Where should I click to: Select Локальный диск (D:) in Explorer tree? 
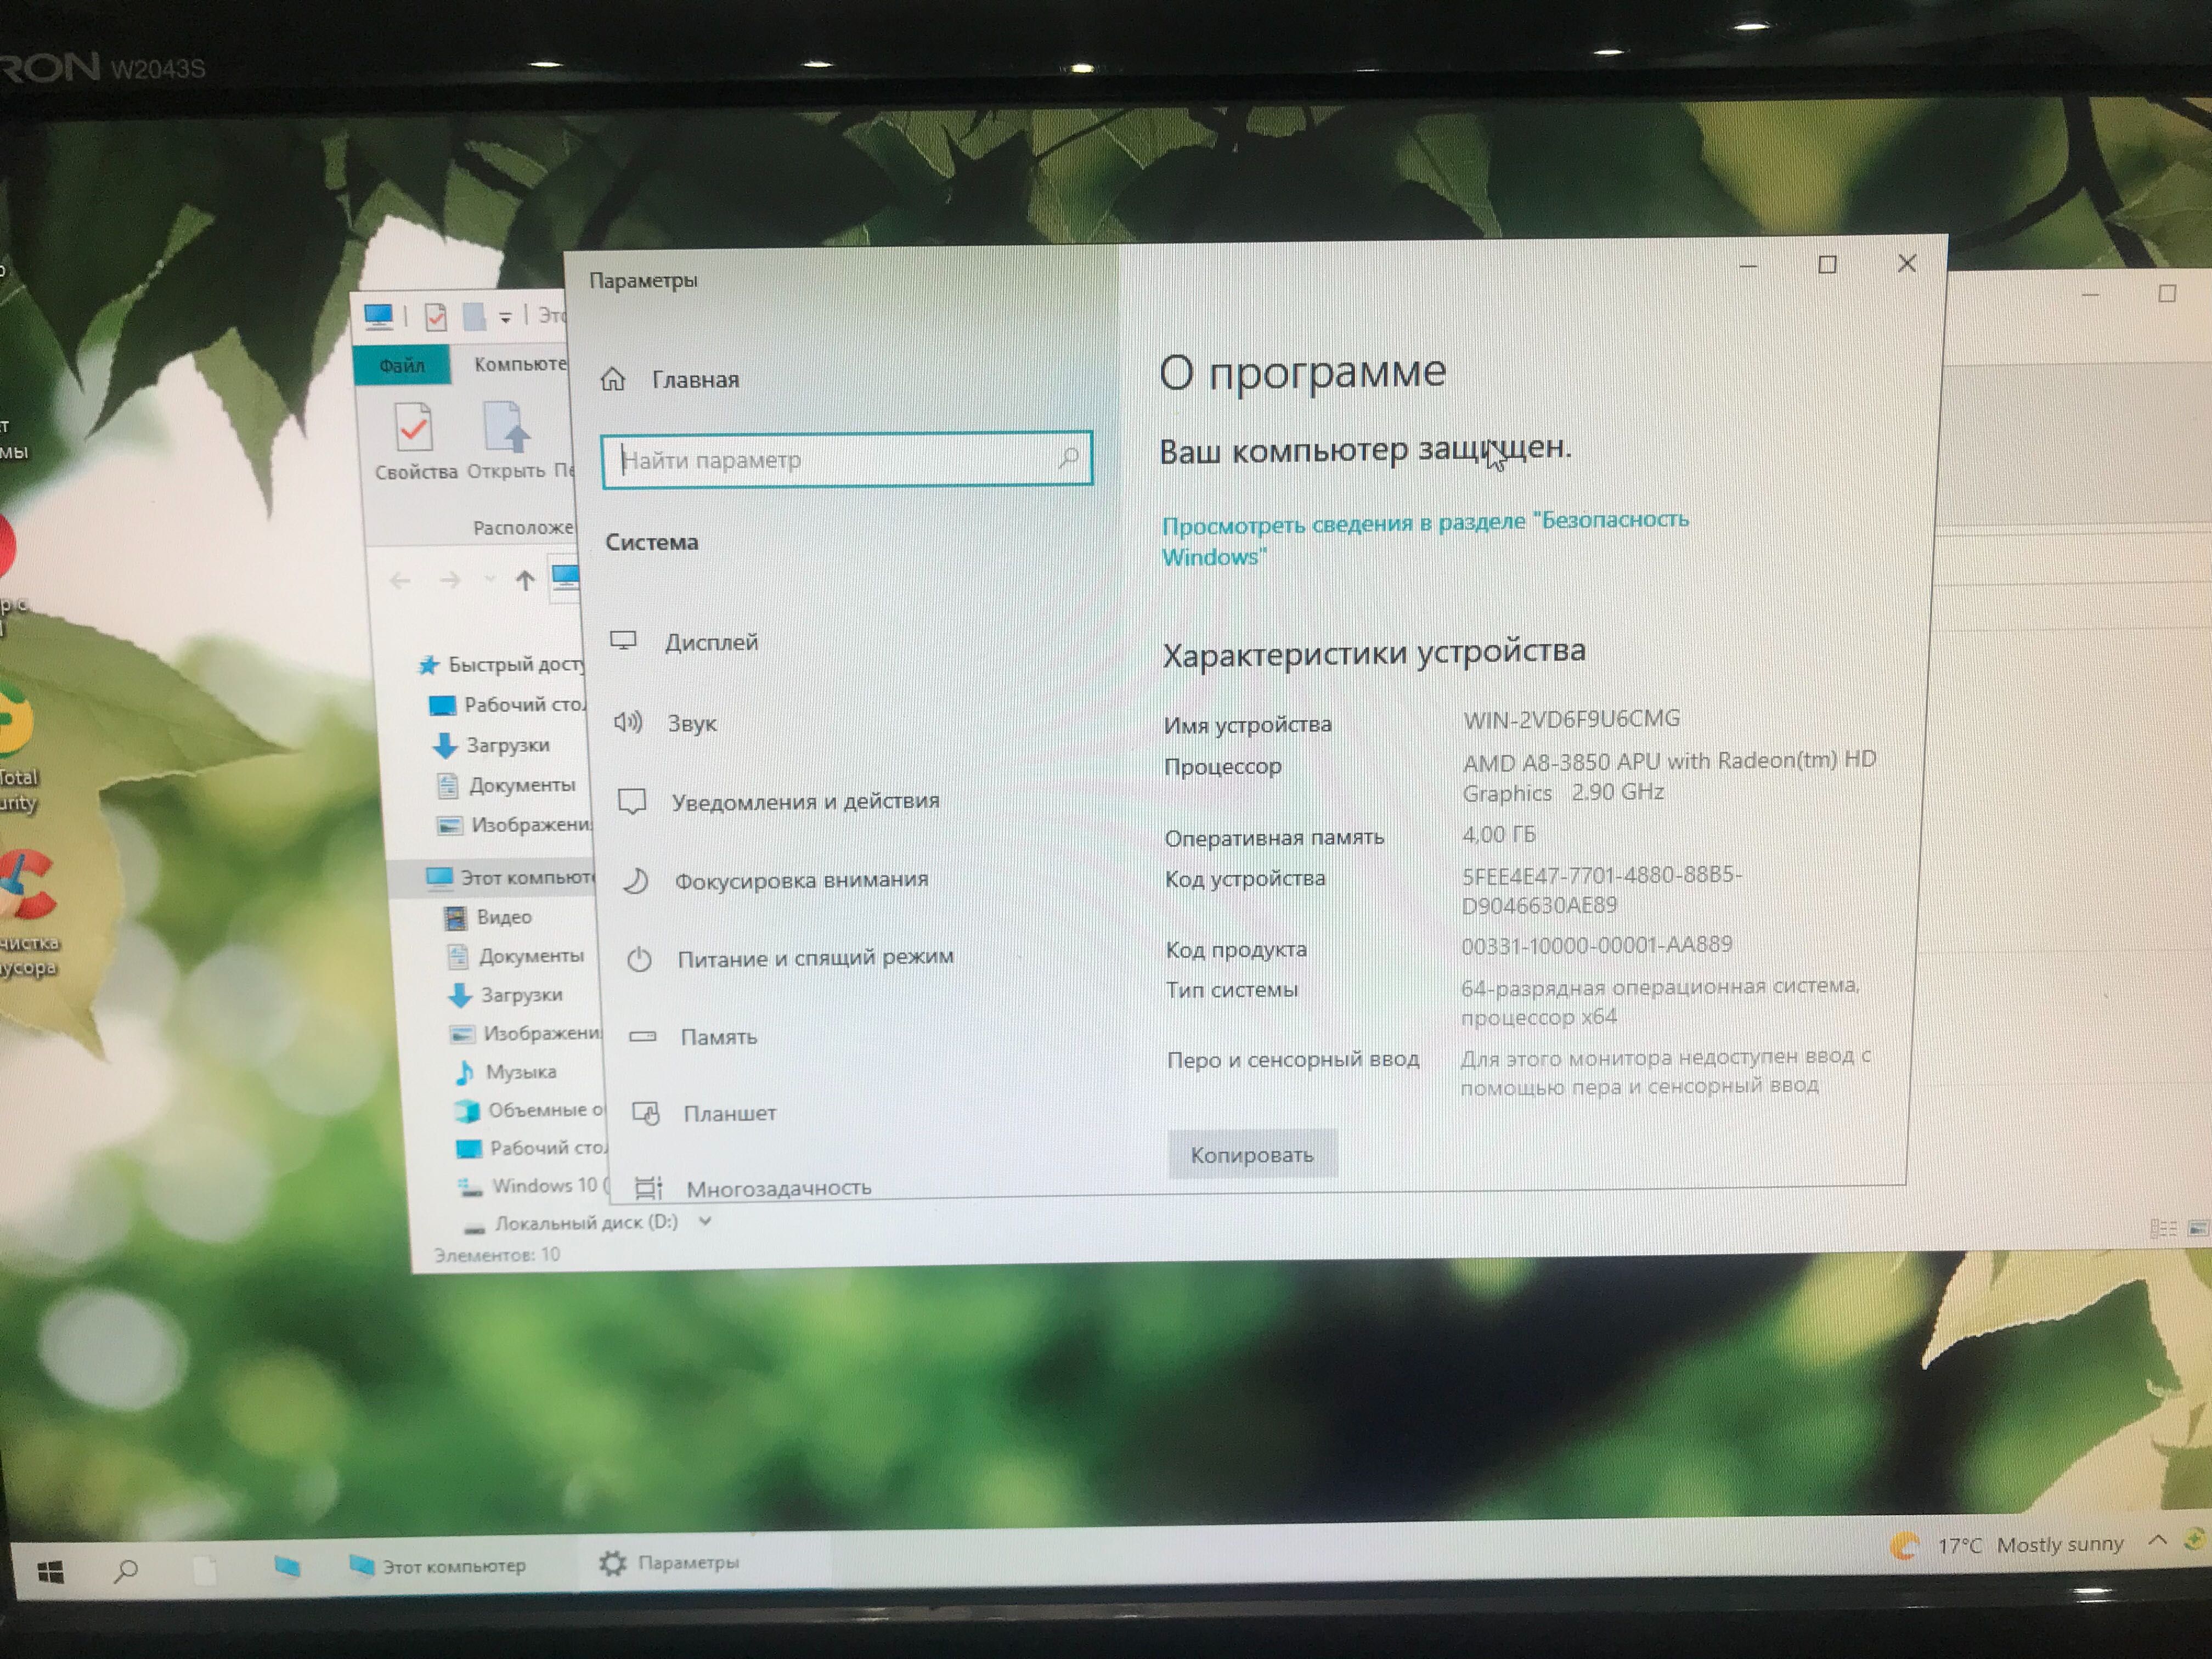(x=571, y=1223)
